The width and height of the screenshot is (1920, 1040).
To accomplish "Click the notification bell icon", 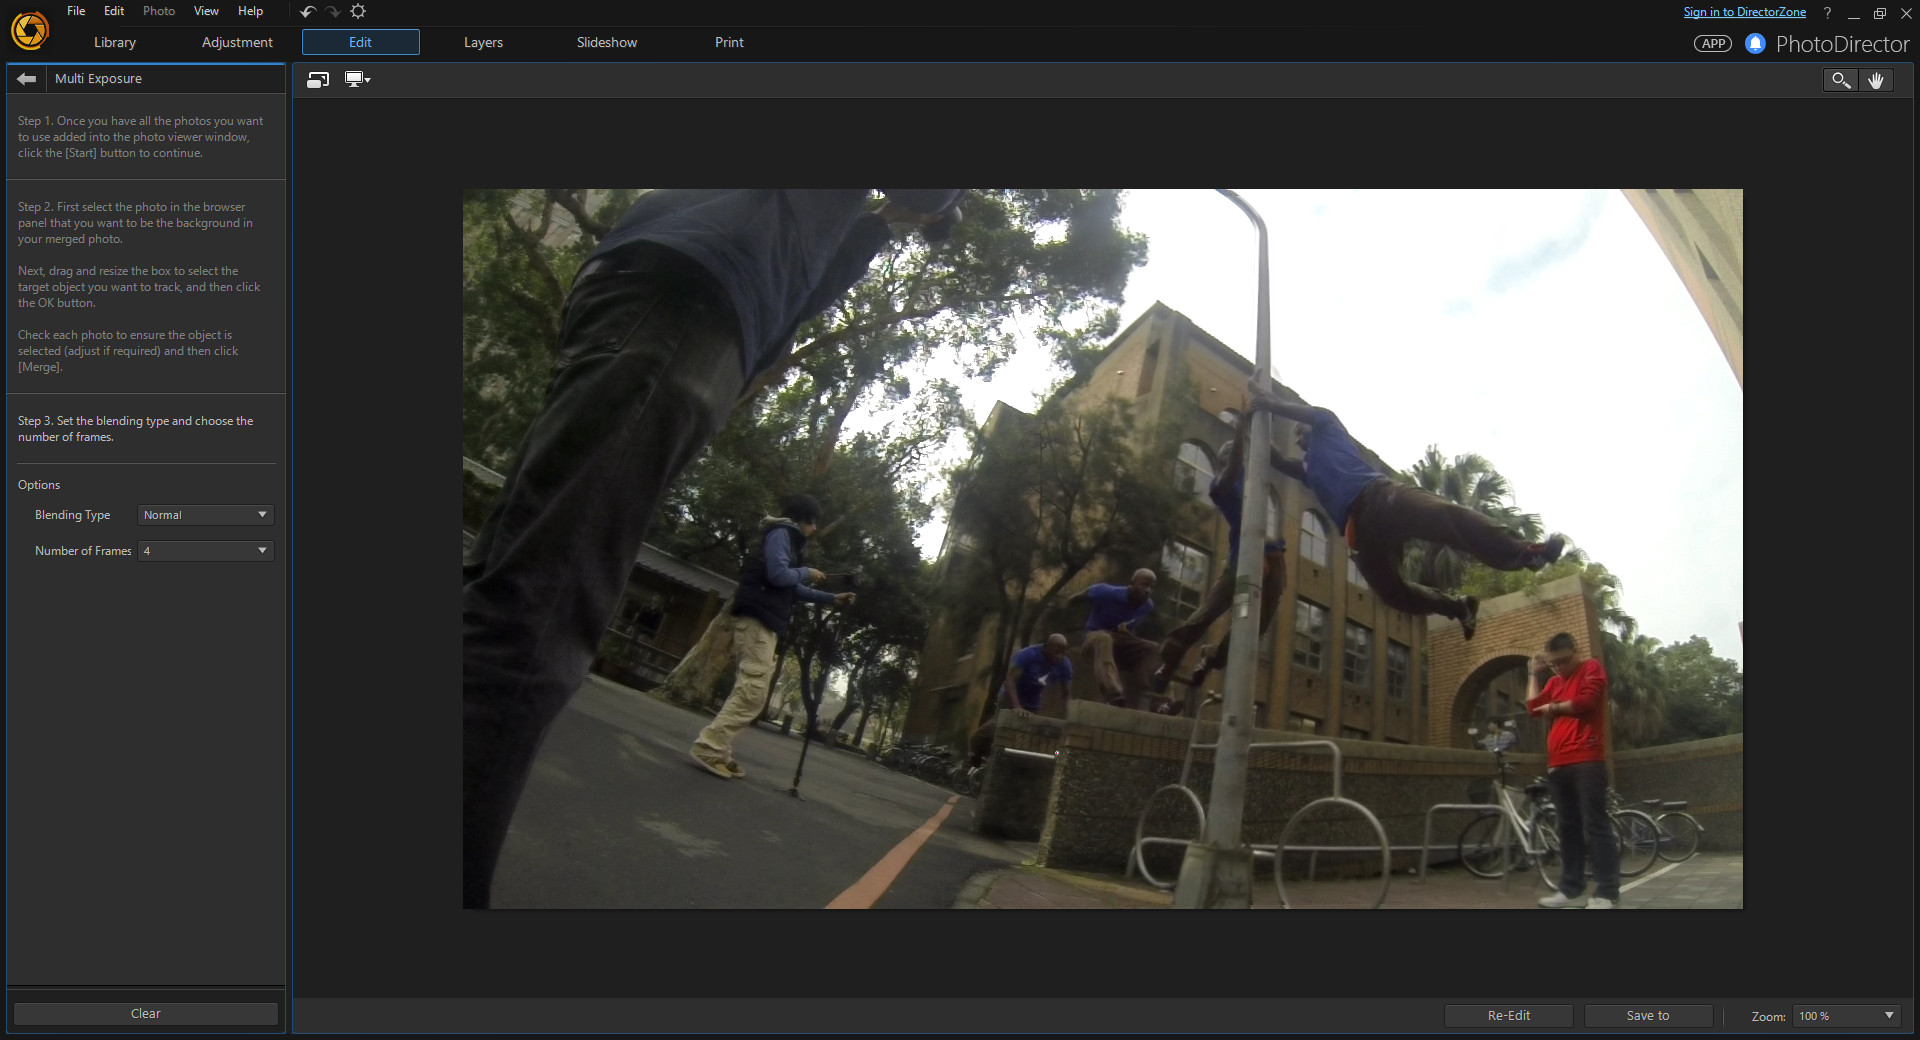I will coord(1756,43).
